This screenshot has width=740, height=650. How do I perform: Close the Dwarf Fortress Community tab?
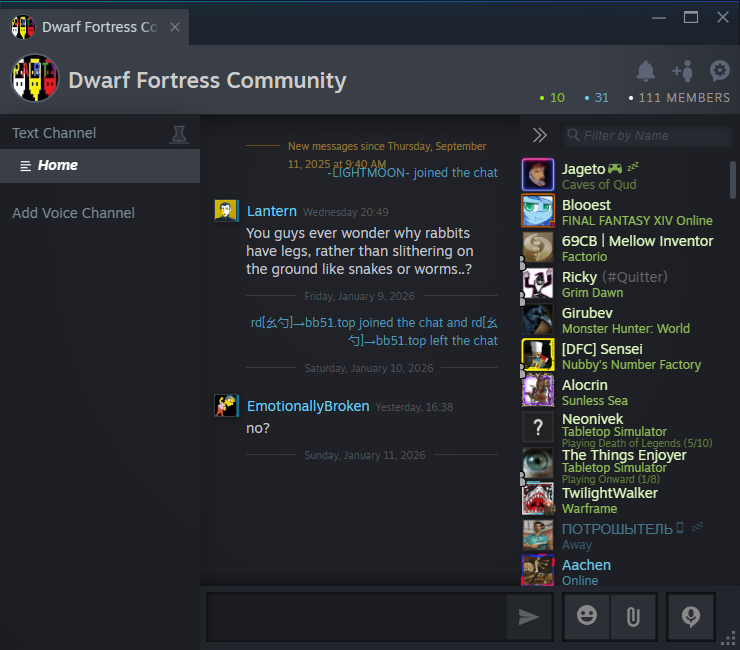coord(175,27)
